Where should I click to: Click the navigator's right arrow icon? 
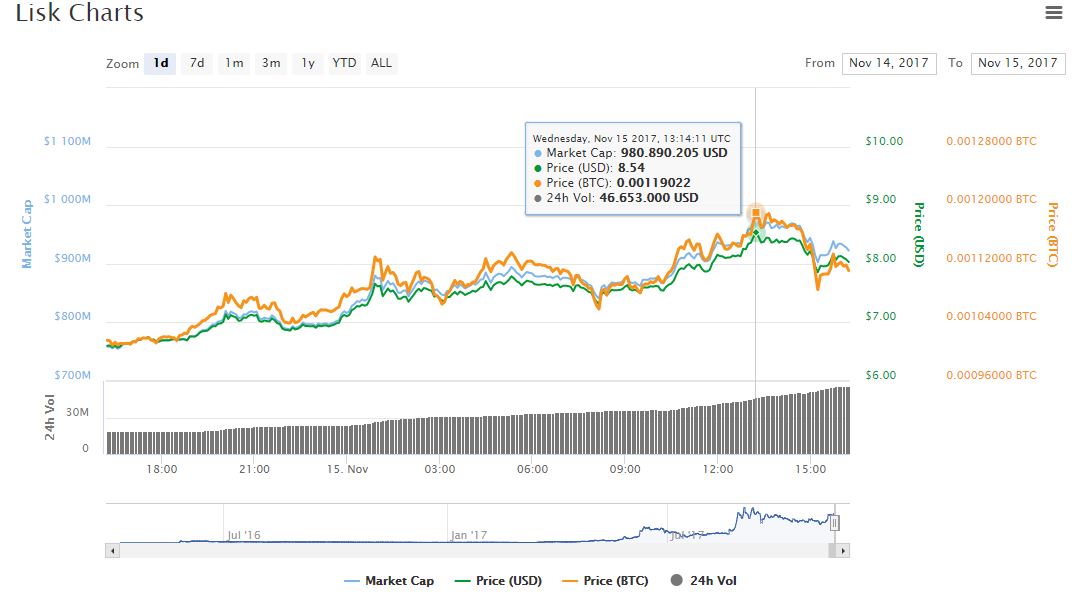click(843, 549)
